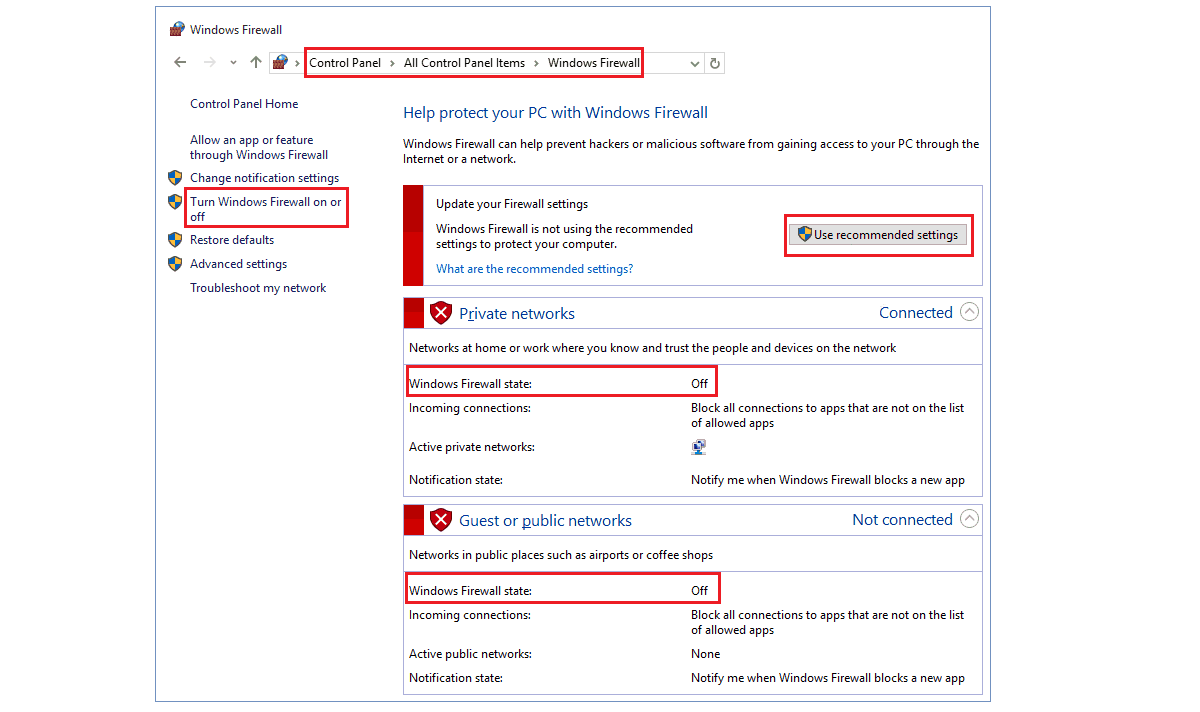Open Allow an app or feature through Windows Firewall
The height and width of the screenshot is (712, 1200).
pyautogui.click(x=259, y=147)
